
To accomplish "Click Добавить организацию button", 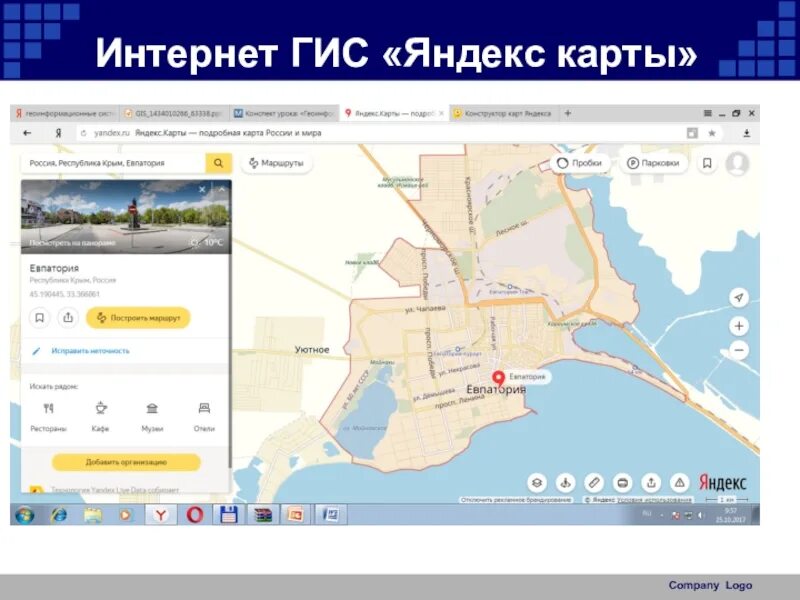I will [126, 462].
